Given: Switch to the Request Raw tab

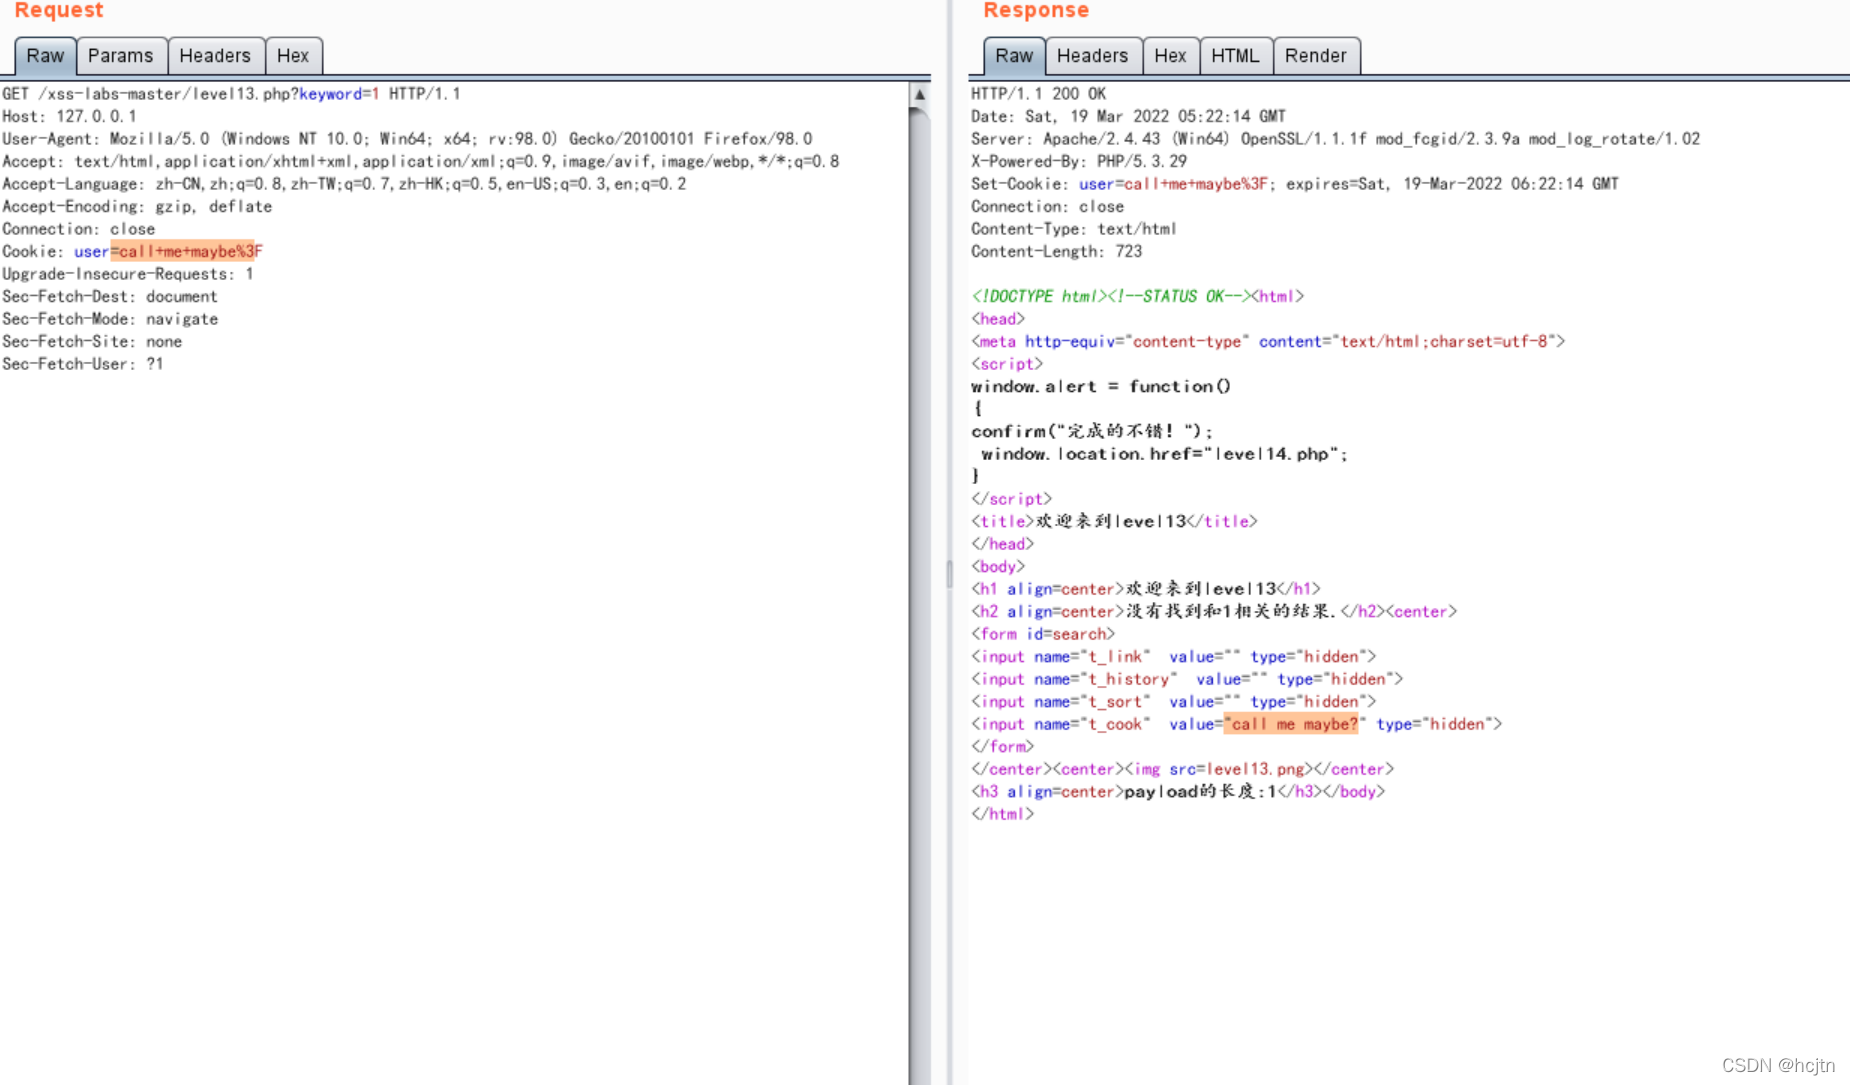Looking at the screenshot, I should pos(45,56).
